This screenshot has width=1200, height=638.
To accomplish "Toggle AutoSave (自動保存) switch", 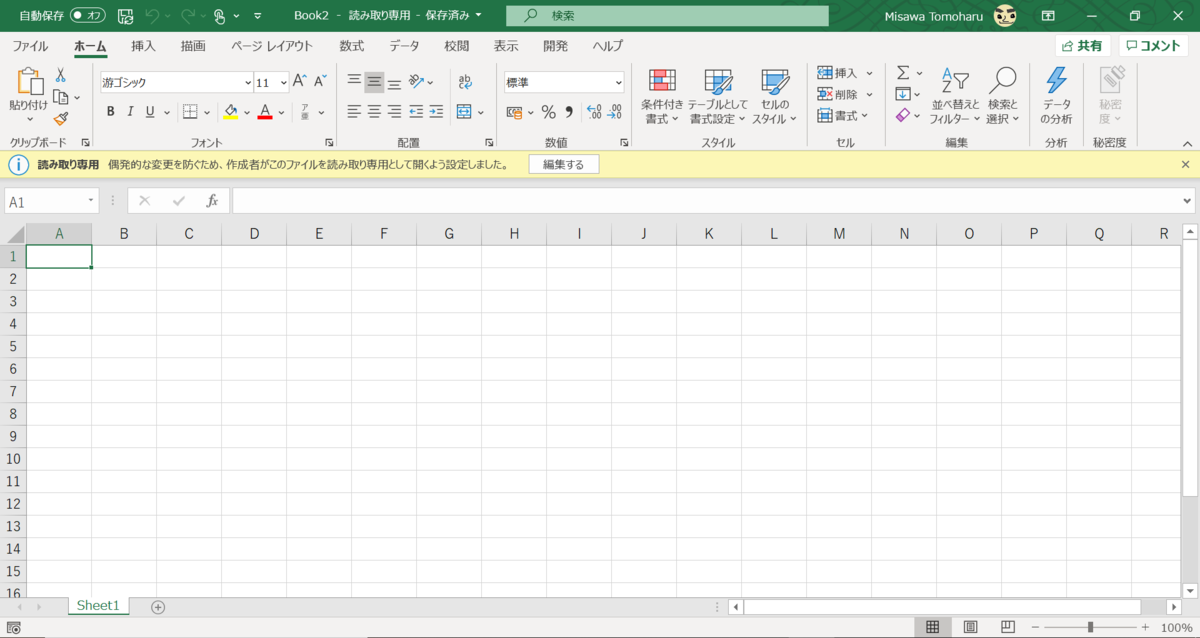I will click(88, 16).
